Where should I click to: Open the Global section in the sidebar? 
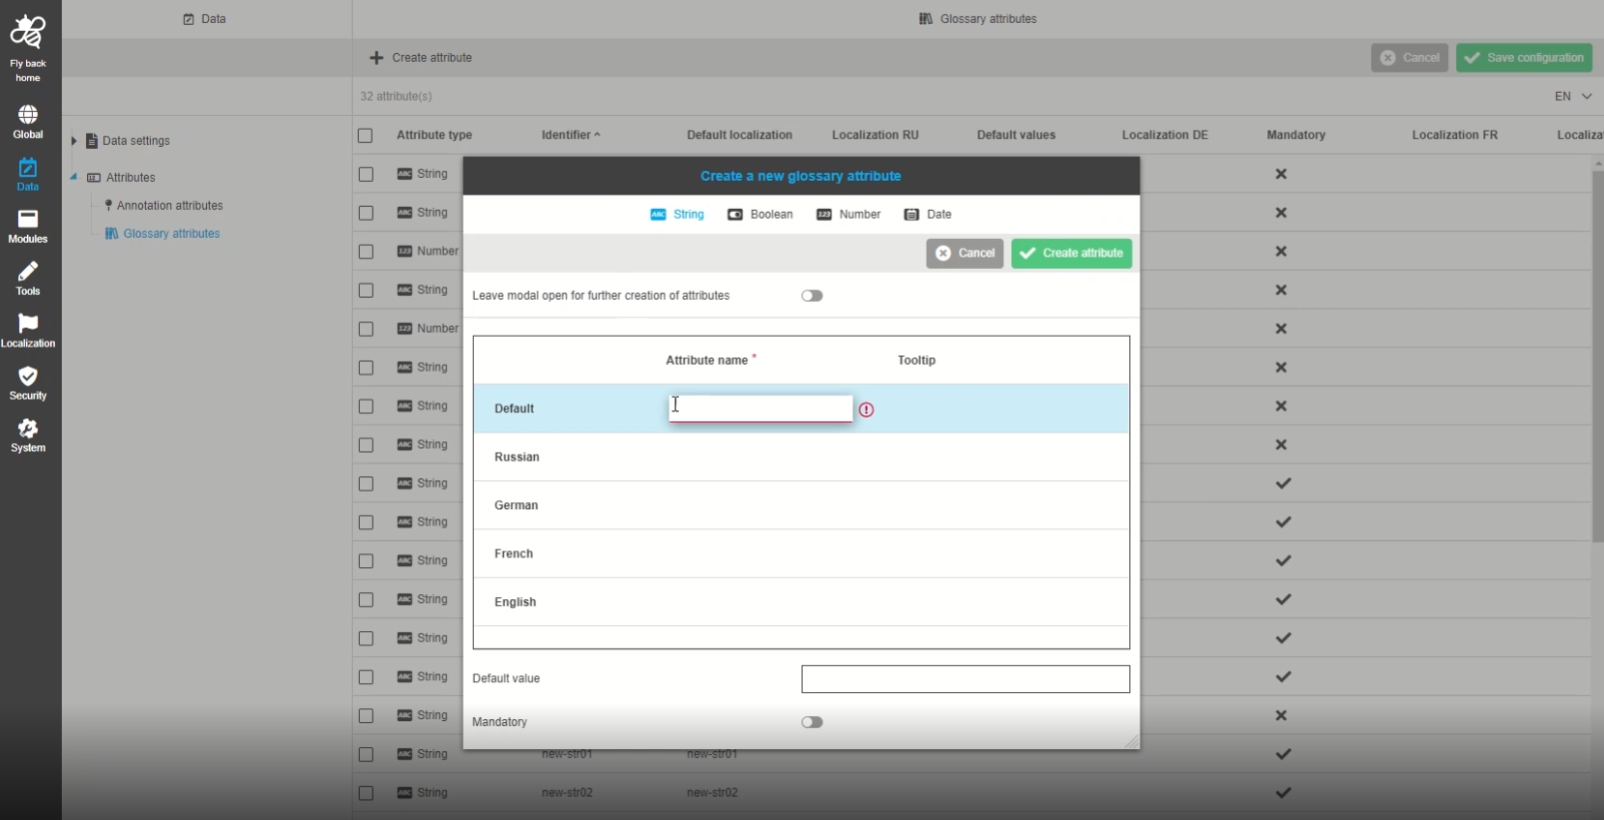pos(28,122)
